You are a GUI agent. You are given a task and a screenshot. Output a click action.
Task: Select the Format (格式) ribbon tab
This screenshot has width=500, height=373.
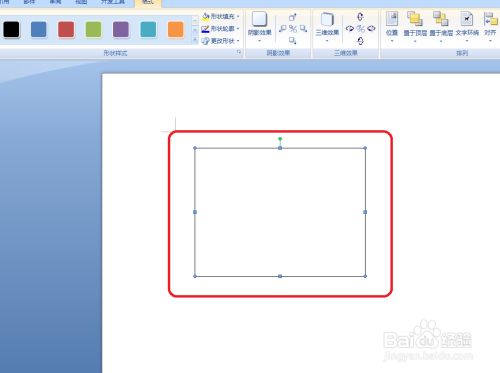point(148,2)
